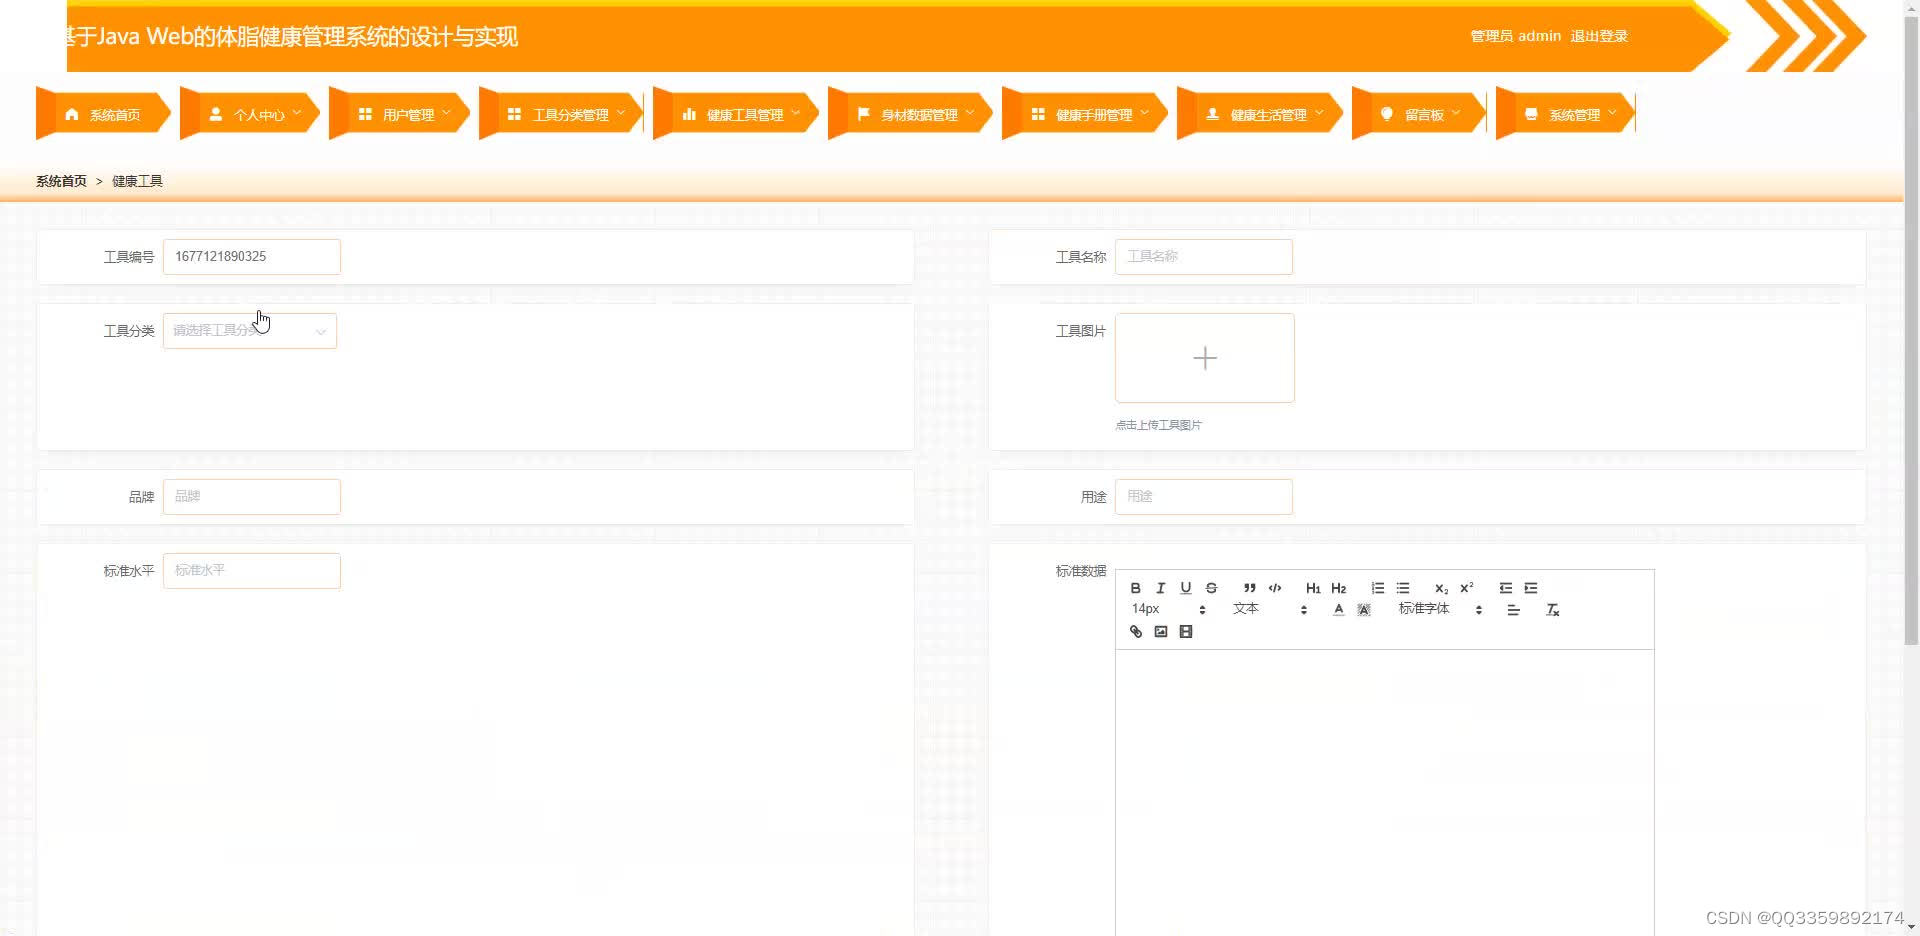Apply Heading 1 style
The height and width of the screenshot is (936, 1920).
(x=1313, y=588)
